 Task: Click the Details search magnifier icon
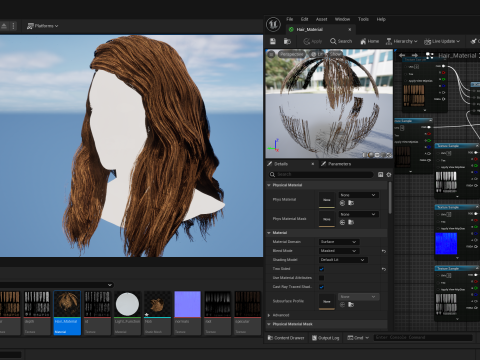(x=272, y=174)
